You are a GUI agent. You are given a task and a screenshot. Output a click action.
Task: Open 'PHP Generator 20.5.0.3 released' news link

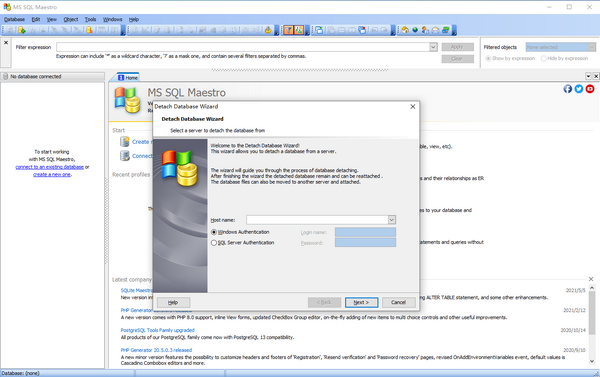pyautogui.click(x=156, y=350)
